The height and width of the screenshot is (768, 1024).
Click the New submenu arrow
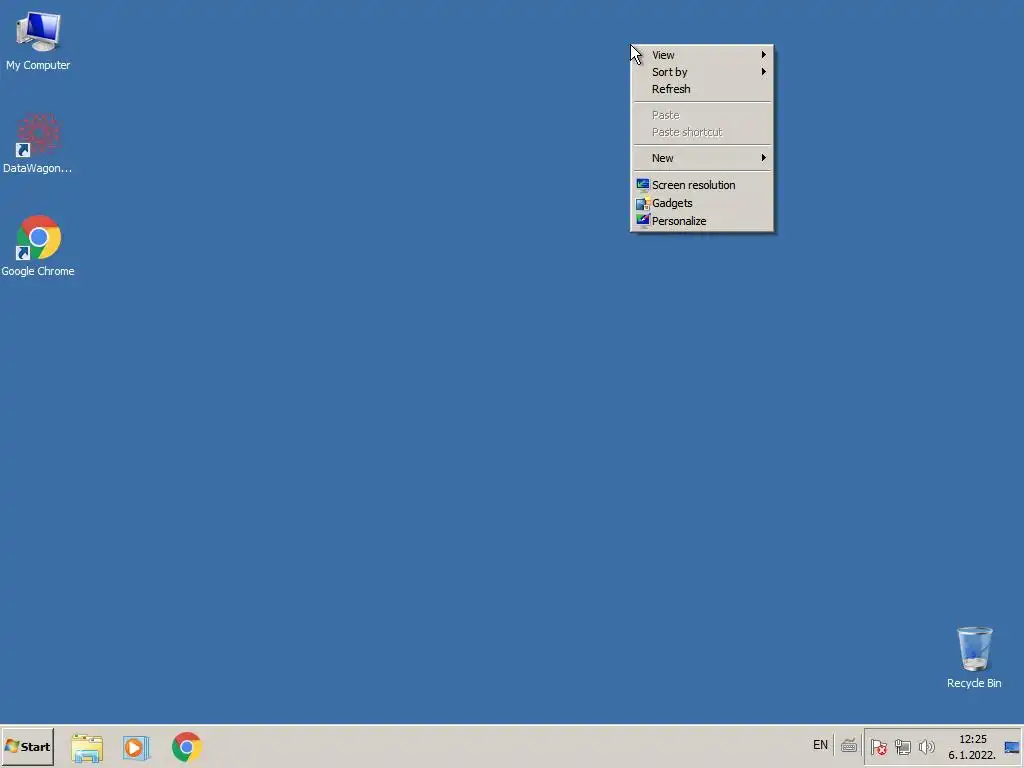pyautogui.click(x=763, y=158)
